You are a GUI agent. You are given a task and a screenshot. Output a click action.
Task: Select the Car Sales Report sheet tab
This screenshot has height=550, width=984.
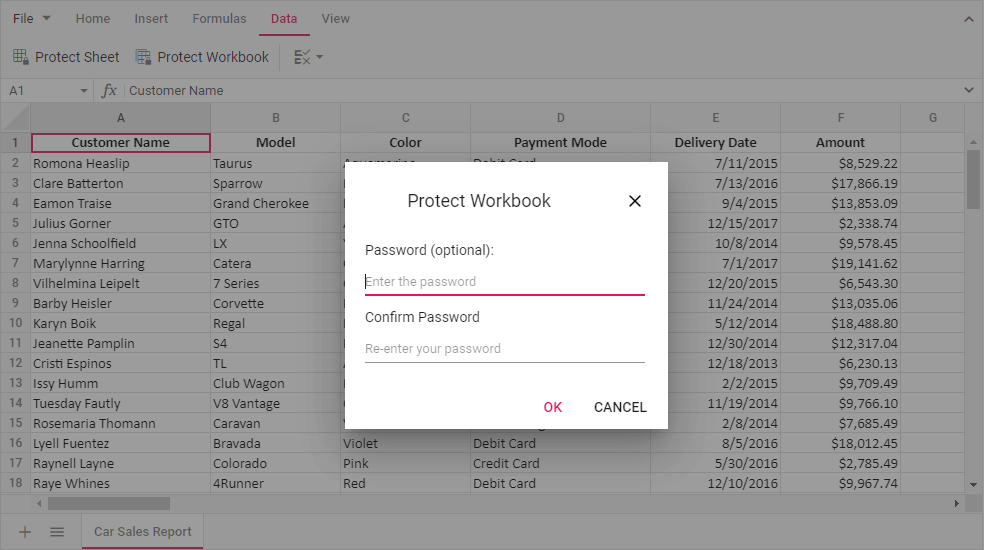143,532
